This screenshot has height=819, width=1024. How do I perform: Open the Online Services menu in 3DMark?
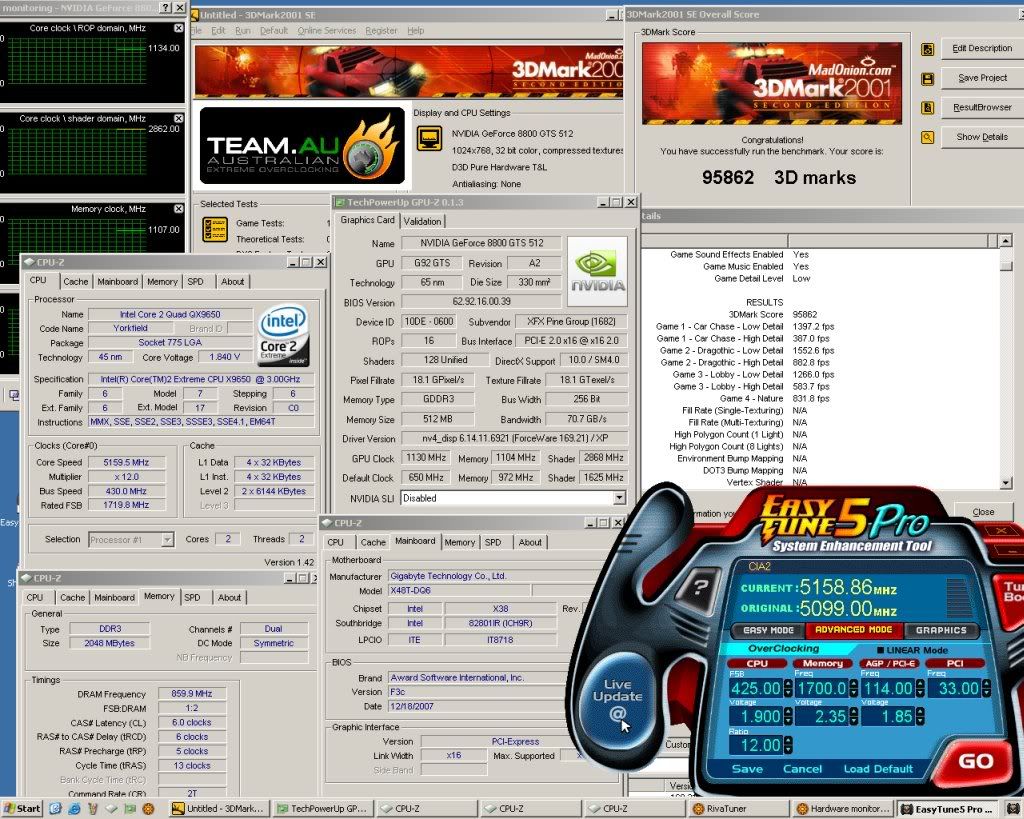click(x=327, y=31)
